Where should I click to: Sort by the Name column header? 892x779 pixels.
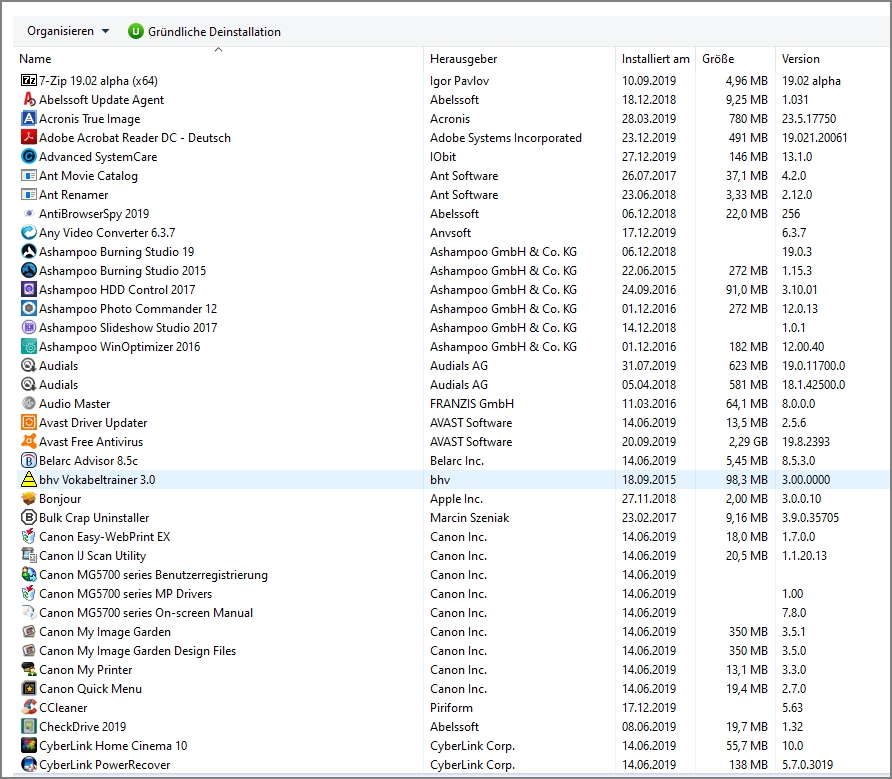[35, 59]
